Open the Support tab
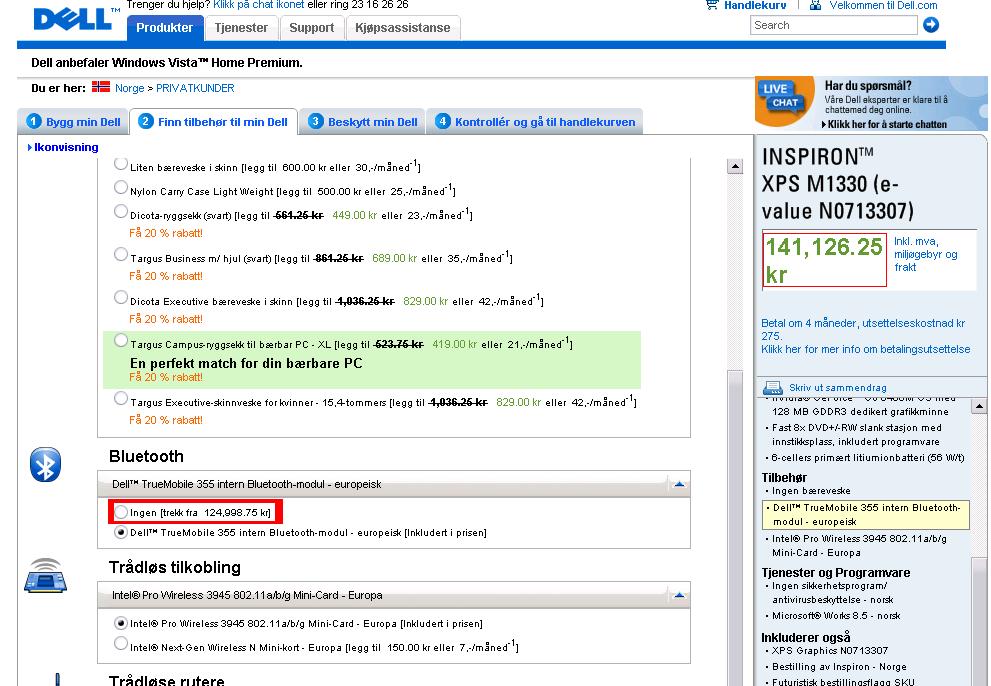Image resolution: width=991 pixels, height=686 pixels. click(x=312, y=28)
